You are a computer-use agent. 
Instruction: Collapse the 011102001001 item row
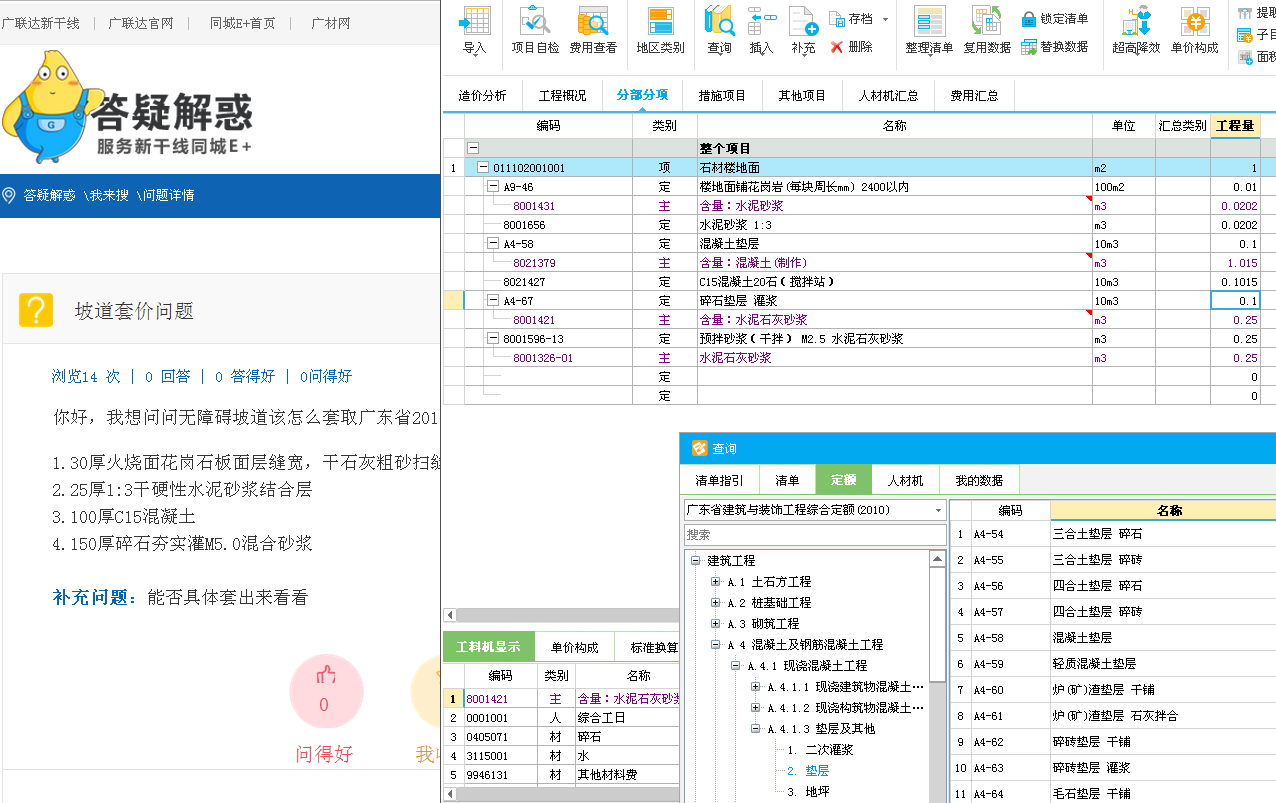point(483,168)
